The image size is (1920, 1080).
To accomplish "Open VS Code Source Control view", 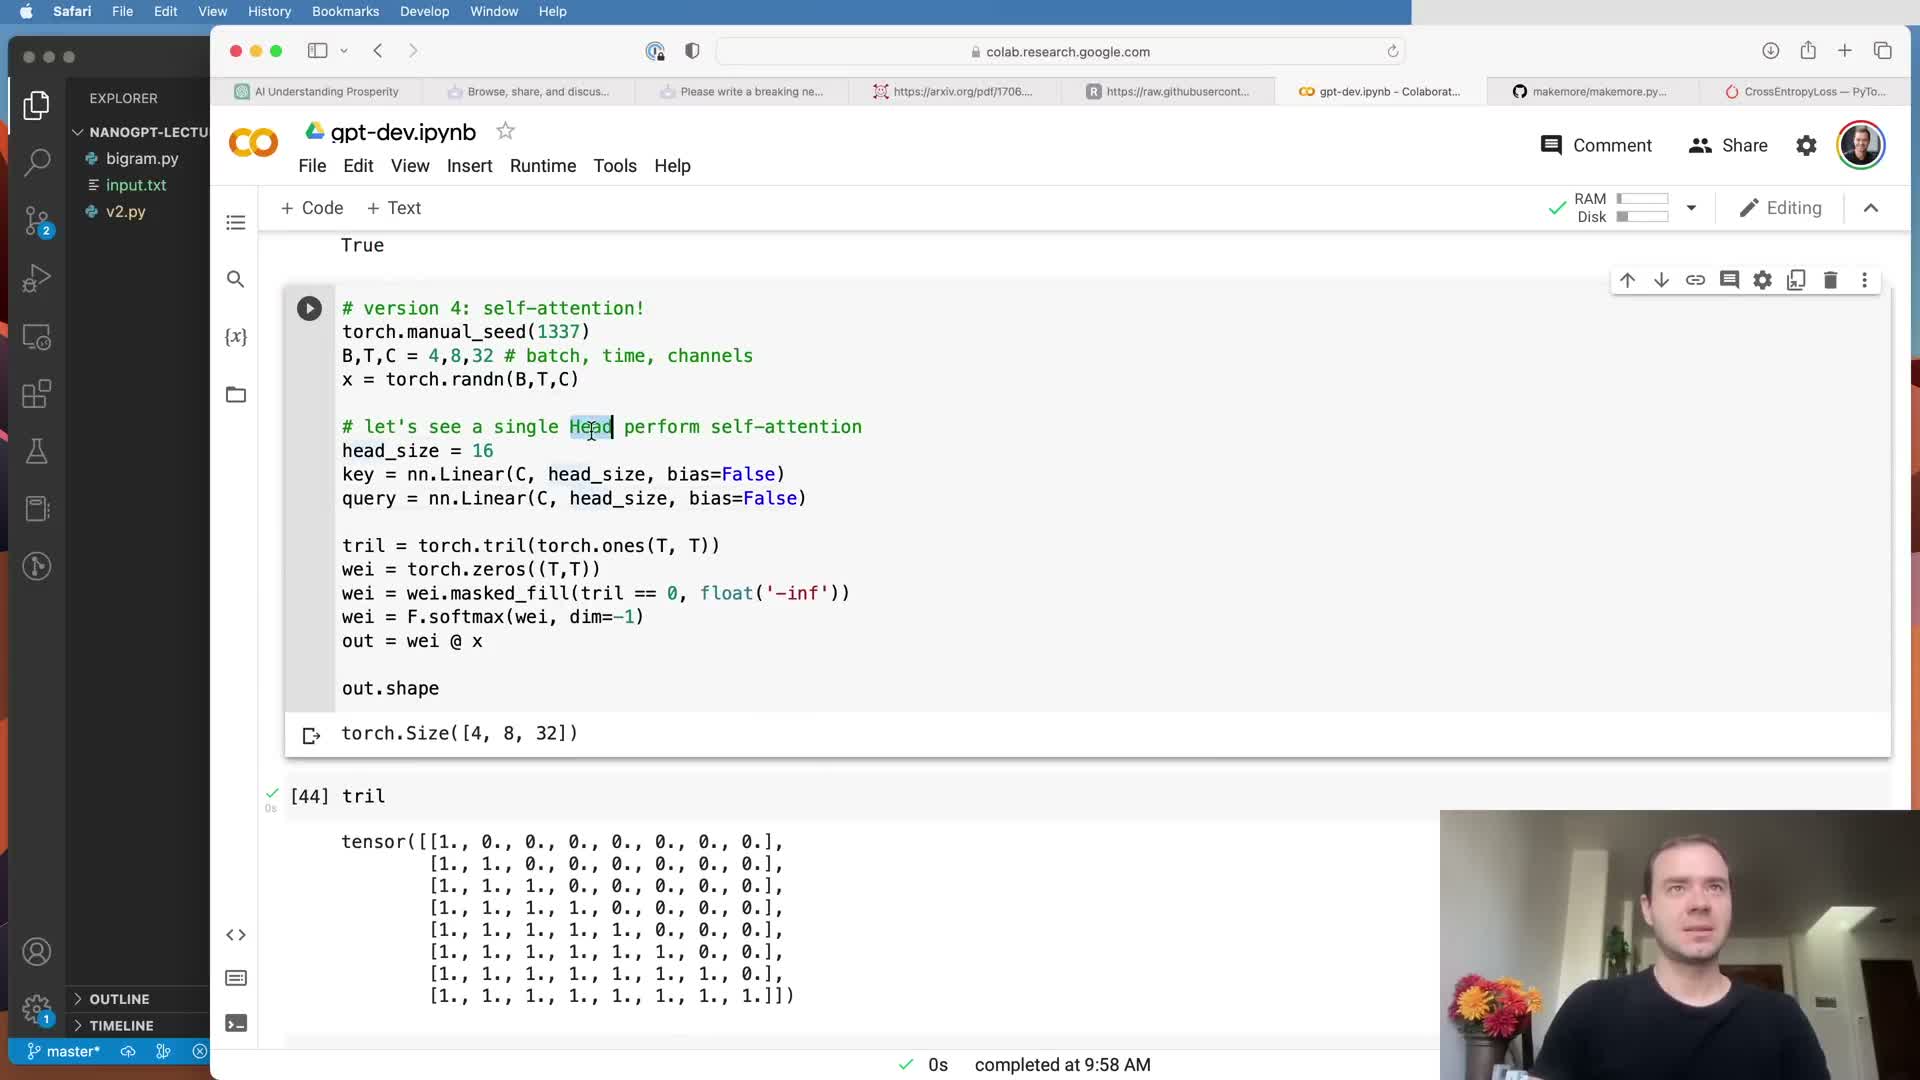I will tap(37, 220).
